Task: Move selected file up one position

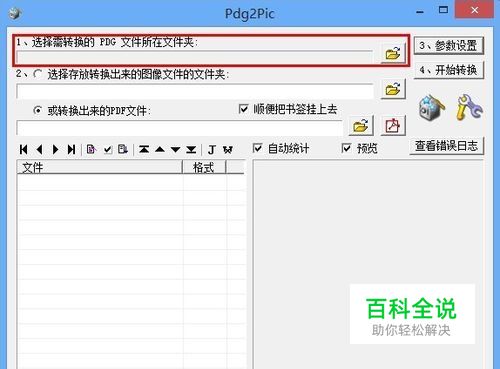Action: (x=160, y=149)
